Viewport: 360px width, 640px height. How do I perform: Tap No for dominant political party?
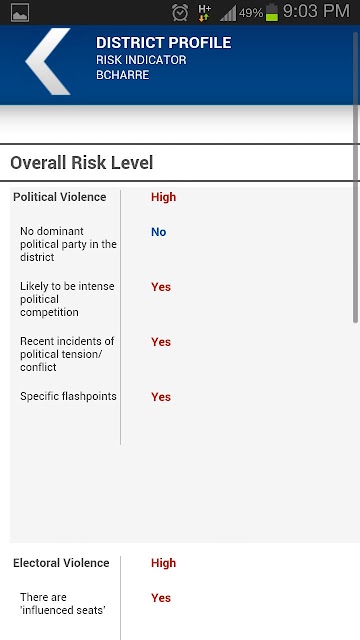tap(158, 232)
